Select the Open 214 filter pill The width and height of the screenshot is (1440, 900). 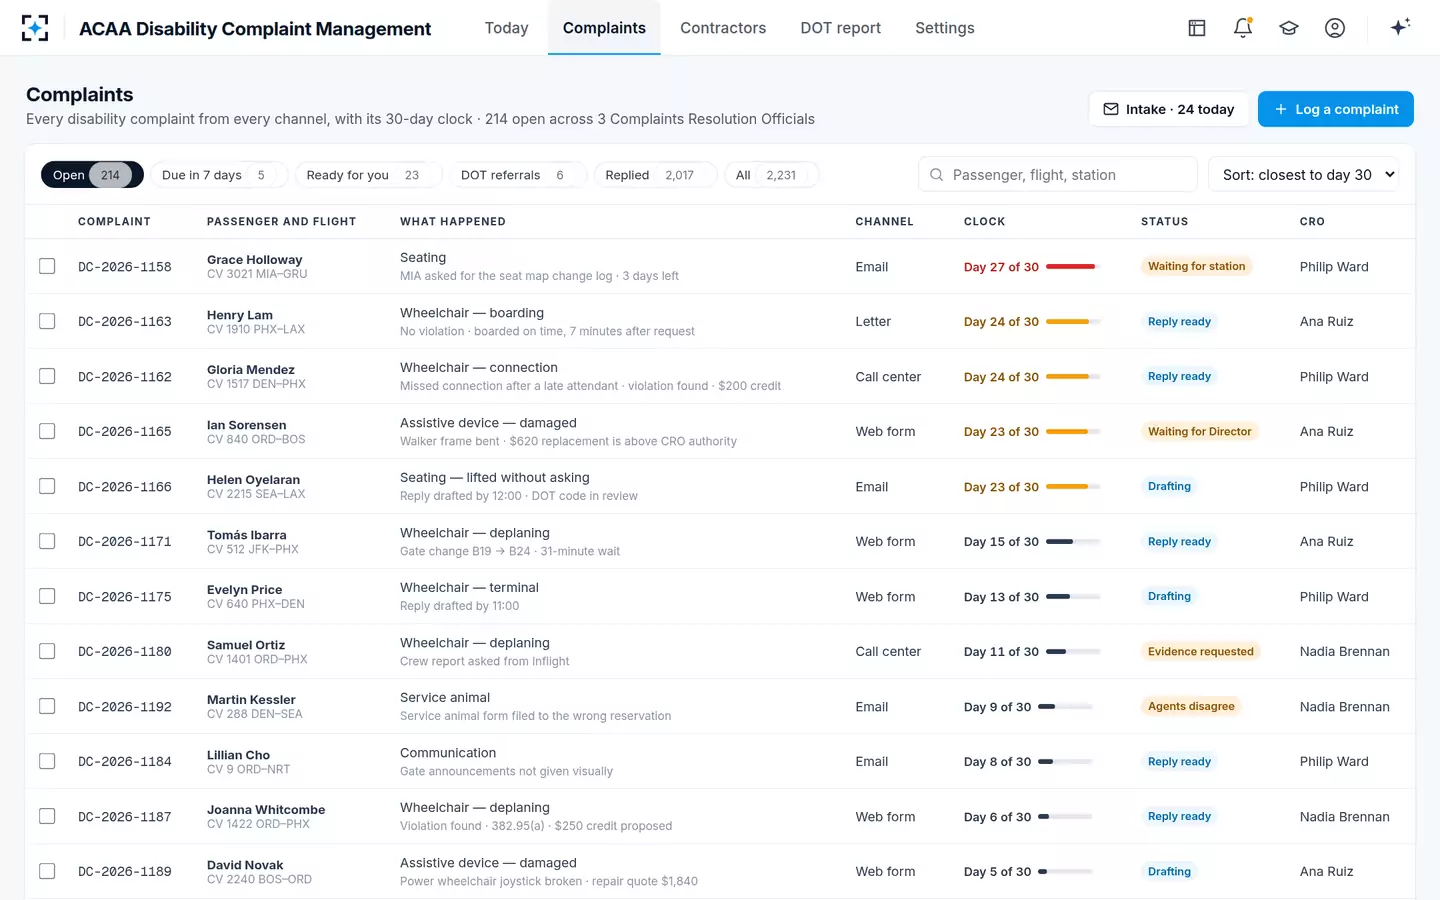[x=92, y=175]
